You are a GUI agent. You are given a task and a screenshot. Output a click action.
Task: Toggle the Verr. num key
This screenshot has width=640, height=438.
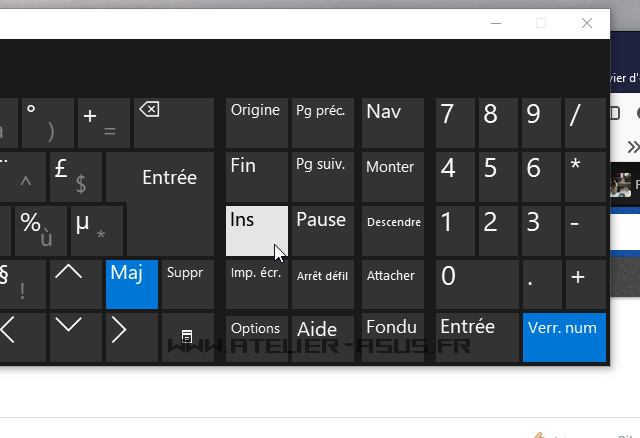pyautogui.click(x=563, y=337)
